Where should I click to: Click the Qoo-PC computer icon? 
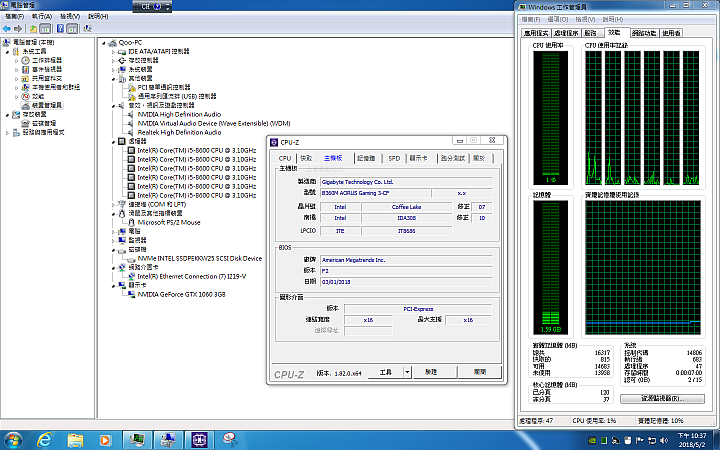pos(112,43)
